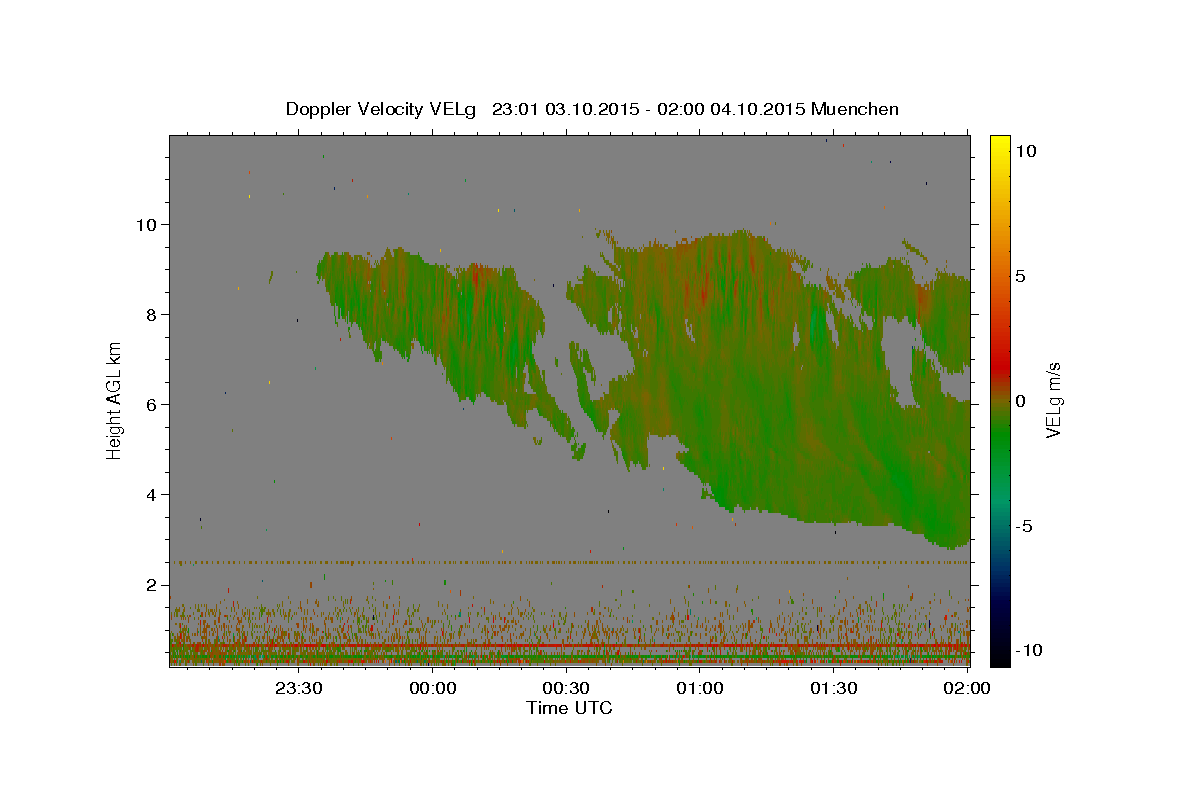
Task: Click the colorbar value 0 label
Action: pos(1021,401)
